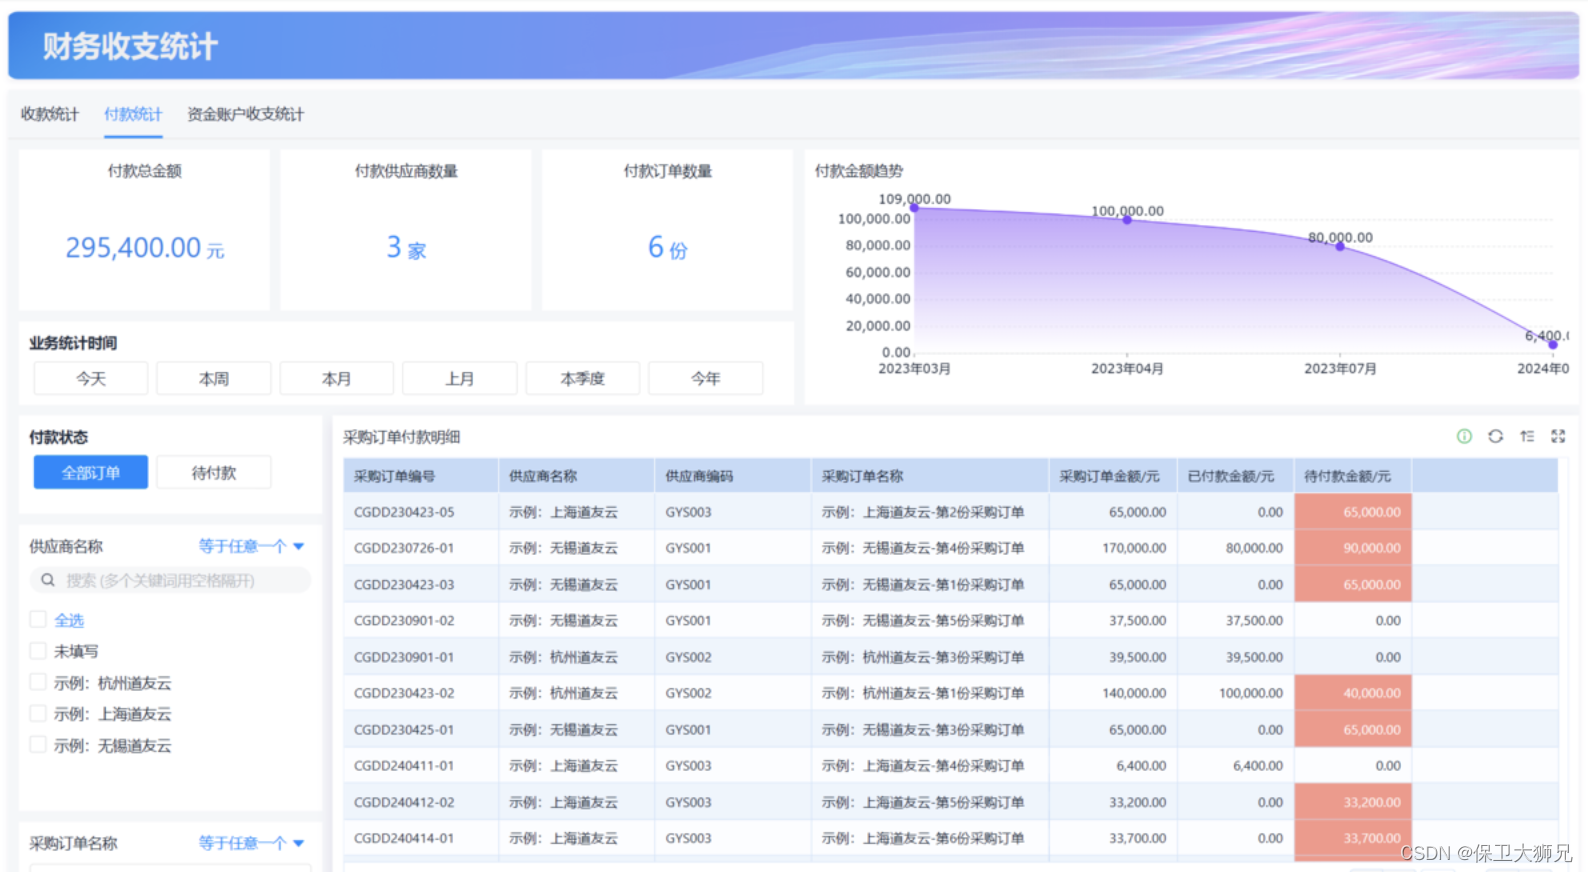Click 已付款金额/元 column header
1588x872 pixels.
1235,476
